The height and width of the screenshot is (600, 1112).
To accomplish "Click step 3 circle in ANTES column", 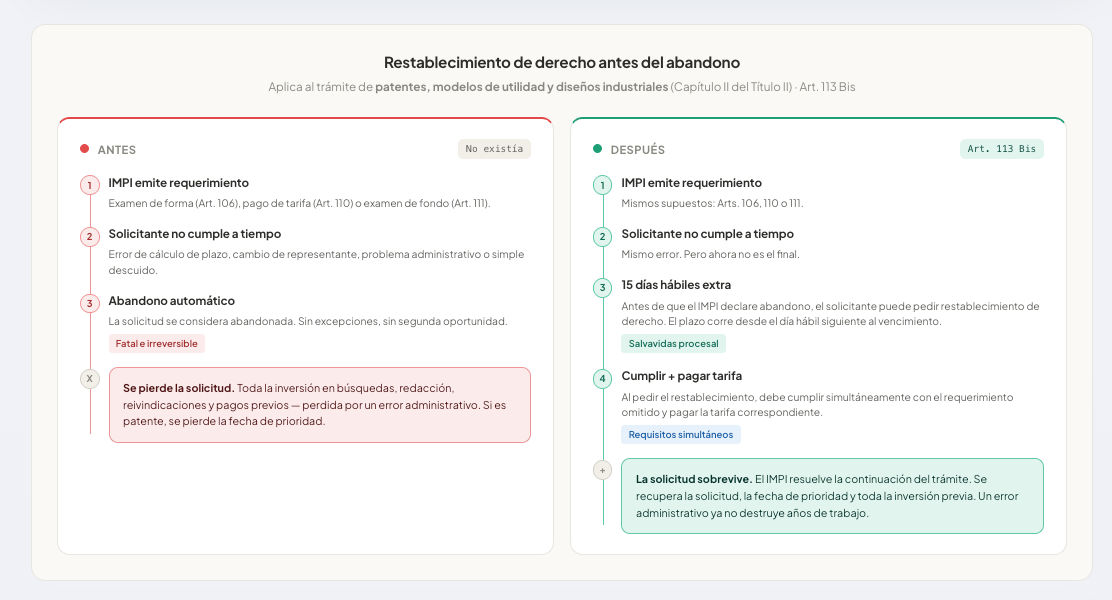I will 89,304.
